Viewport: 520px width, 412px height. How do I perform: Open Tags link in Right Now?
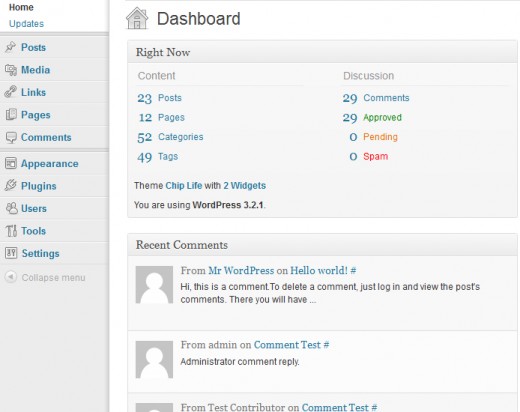point(168,156)
